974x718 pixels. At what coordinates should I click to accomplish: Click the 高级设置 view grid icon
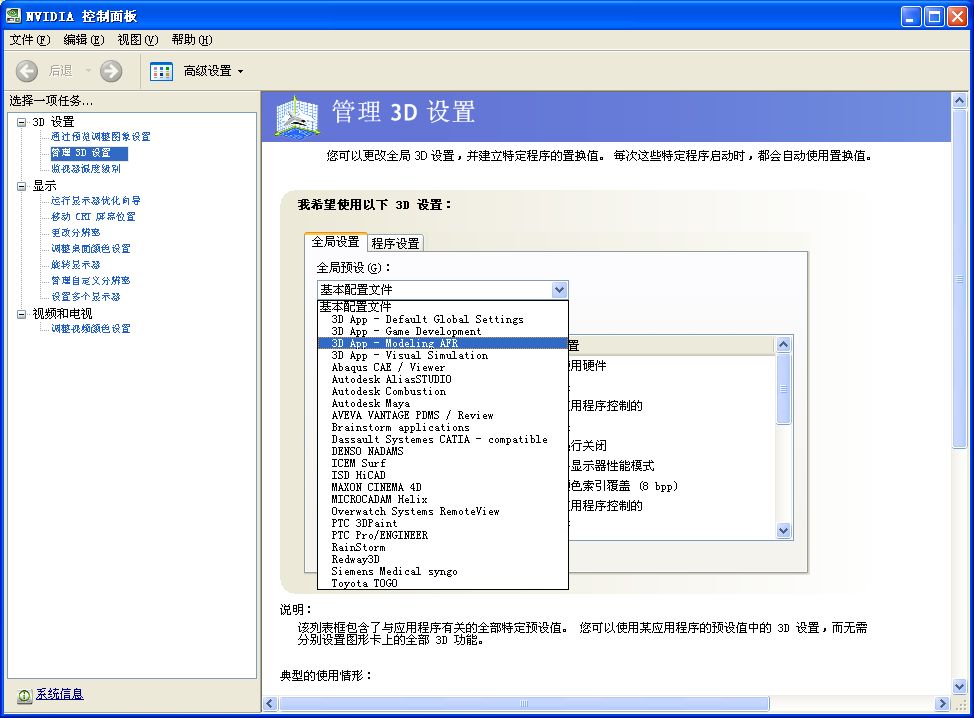point(162,71)
